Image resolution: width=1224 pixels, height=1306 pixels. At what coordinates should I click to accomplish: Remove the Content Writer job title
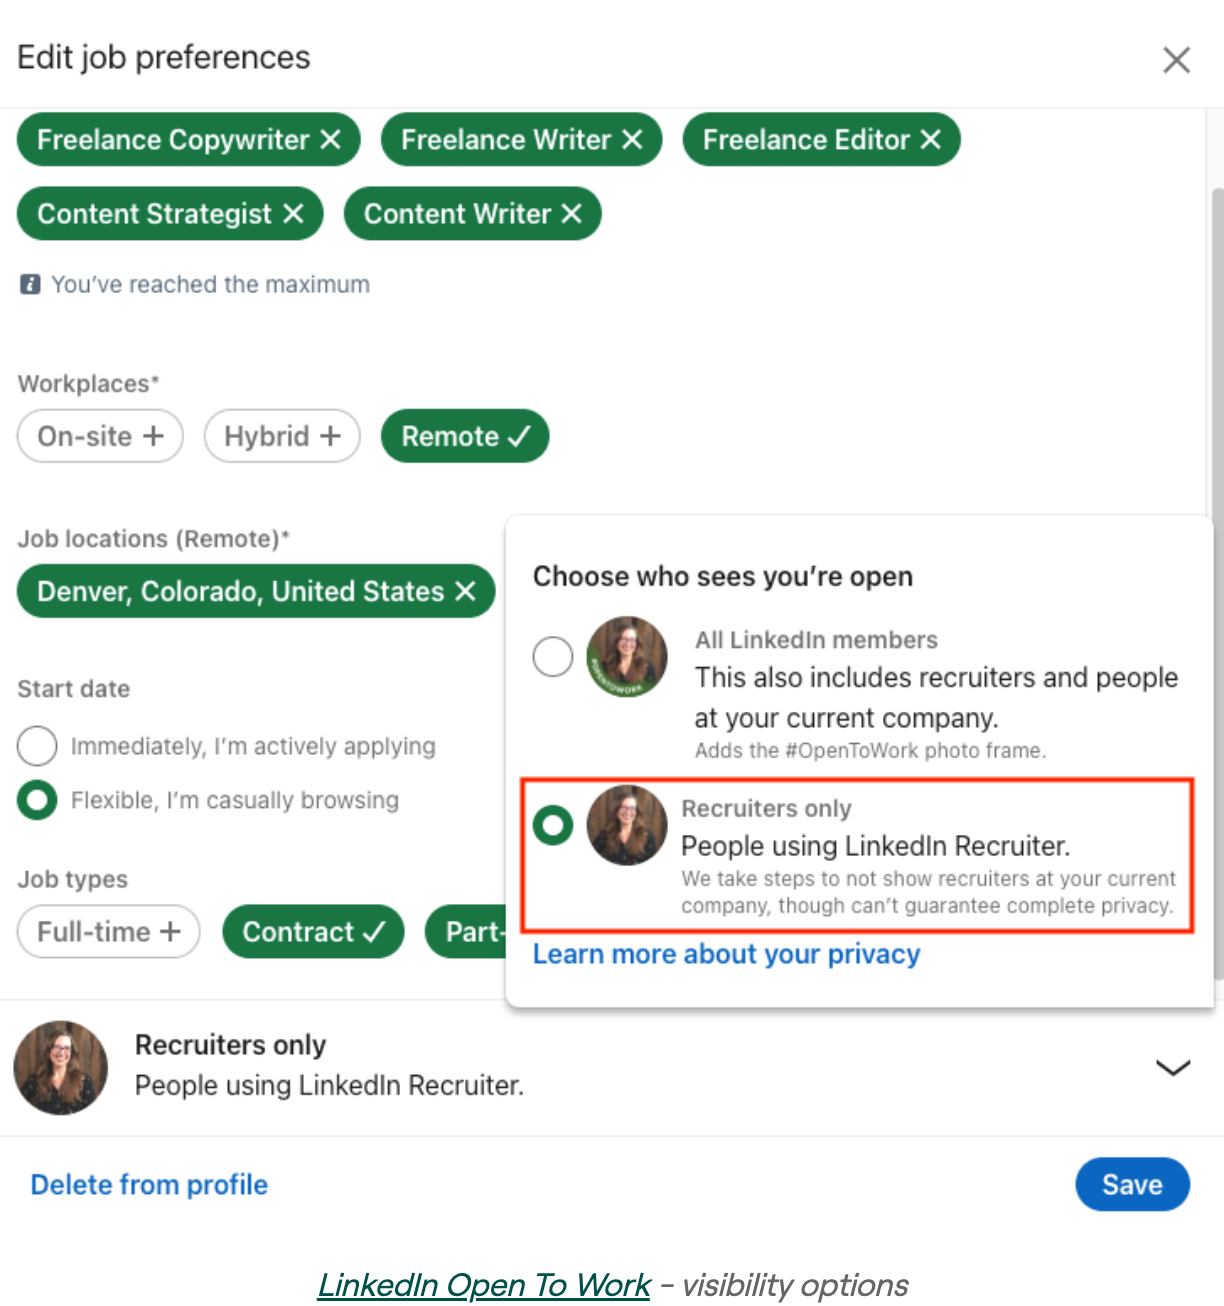point(571,214)
